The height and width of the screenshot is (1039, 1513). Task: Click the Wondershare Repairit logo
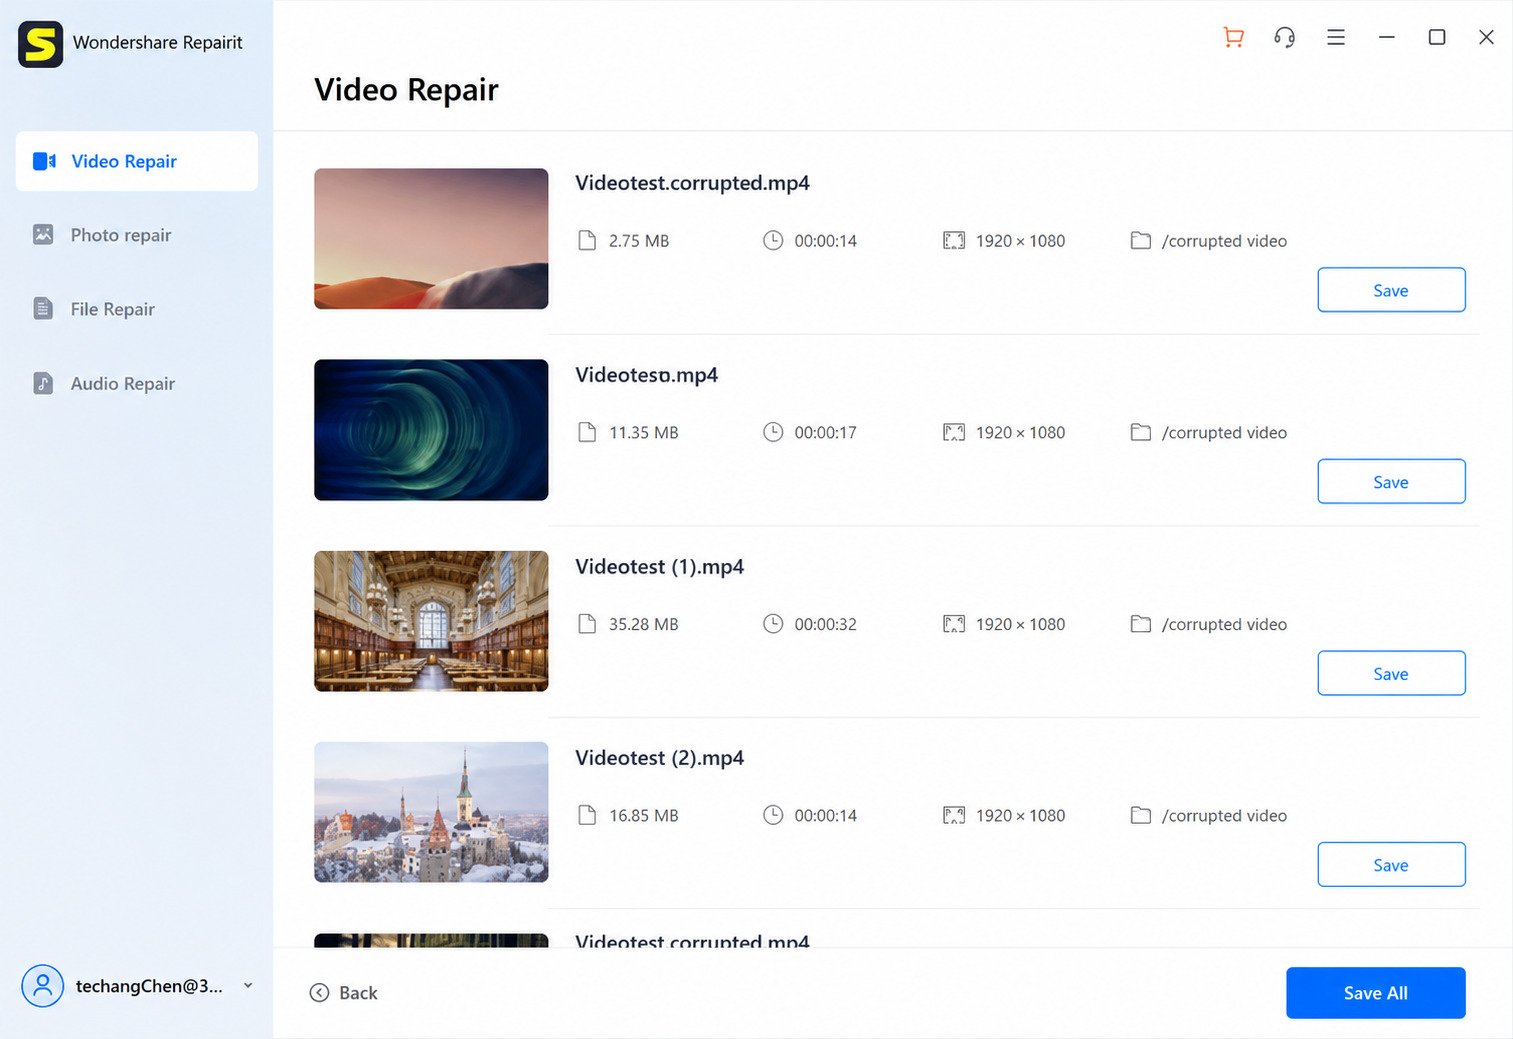(x=40, y=44)
